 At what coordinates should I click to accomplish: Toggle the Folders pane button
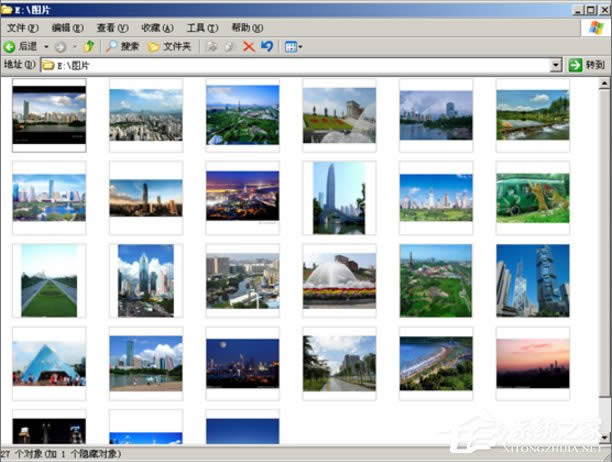(169, 46)
